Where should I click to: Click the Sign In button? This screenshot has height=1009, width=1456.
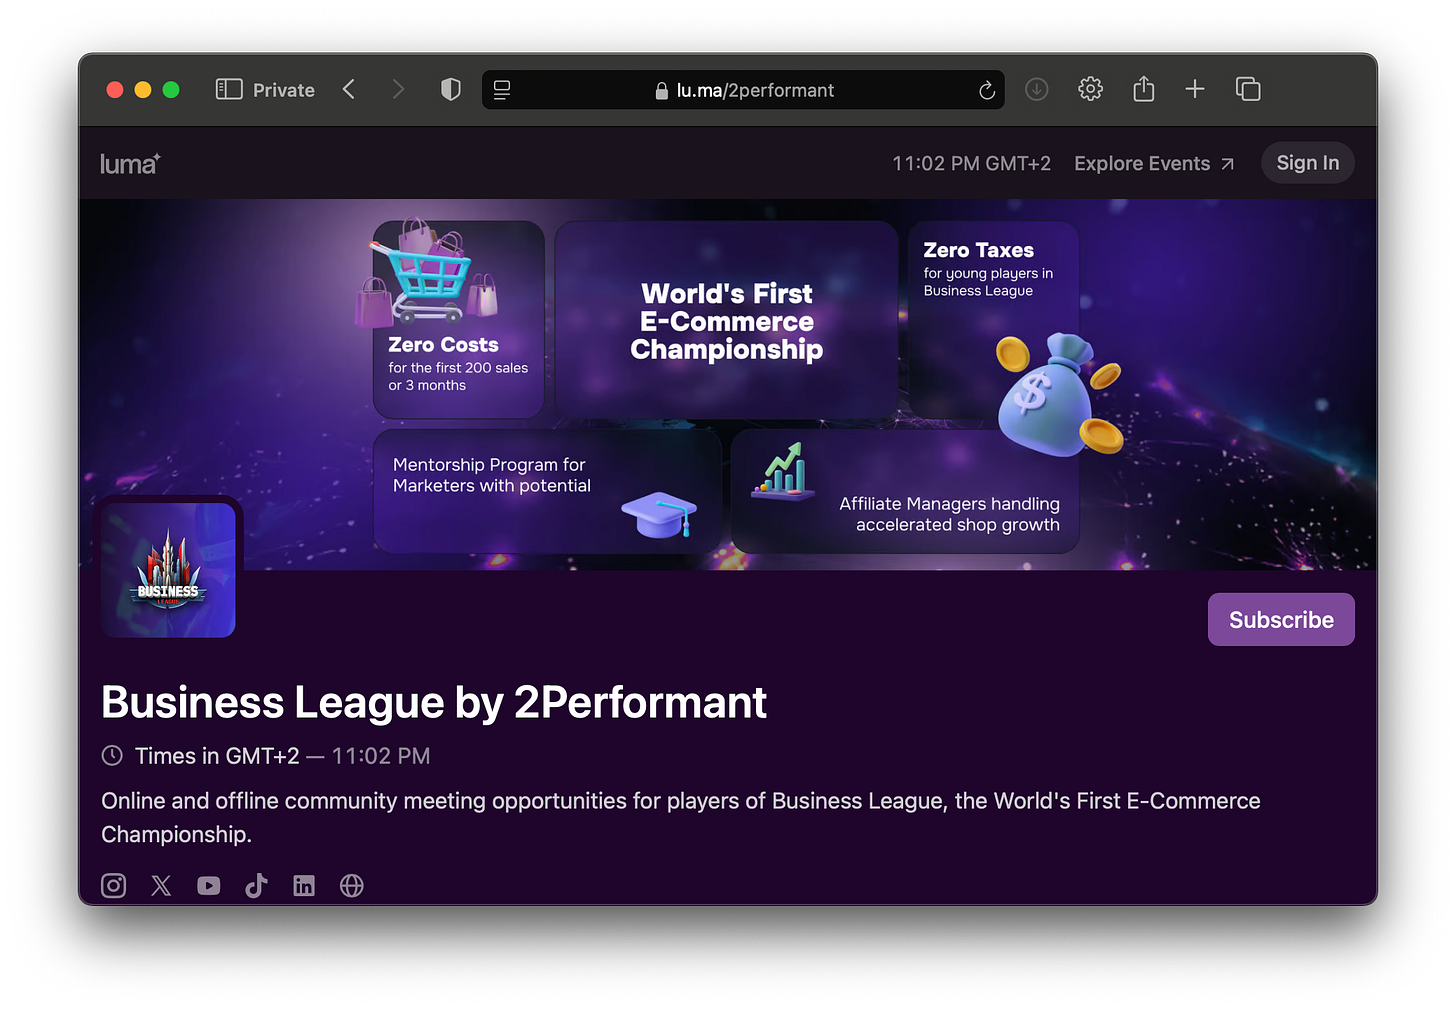(x=1308, y=163)
